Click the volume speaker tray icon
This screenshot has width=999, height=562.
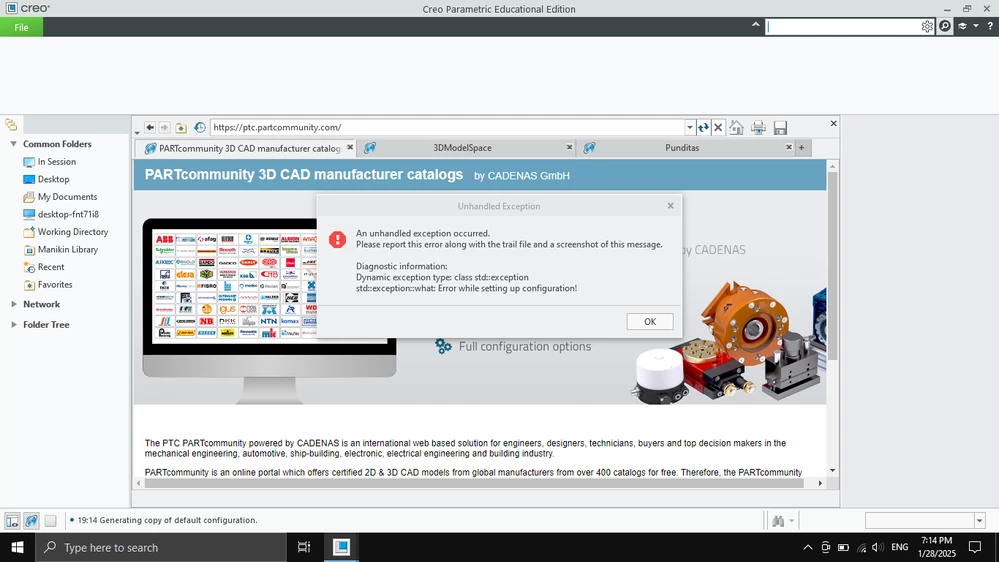(878, 547)
